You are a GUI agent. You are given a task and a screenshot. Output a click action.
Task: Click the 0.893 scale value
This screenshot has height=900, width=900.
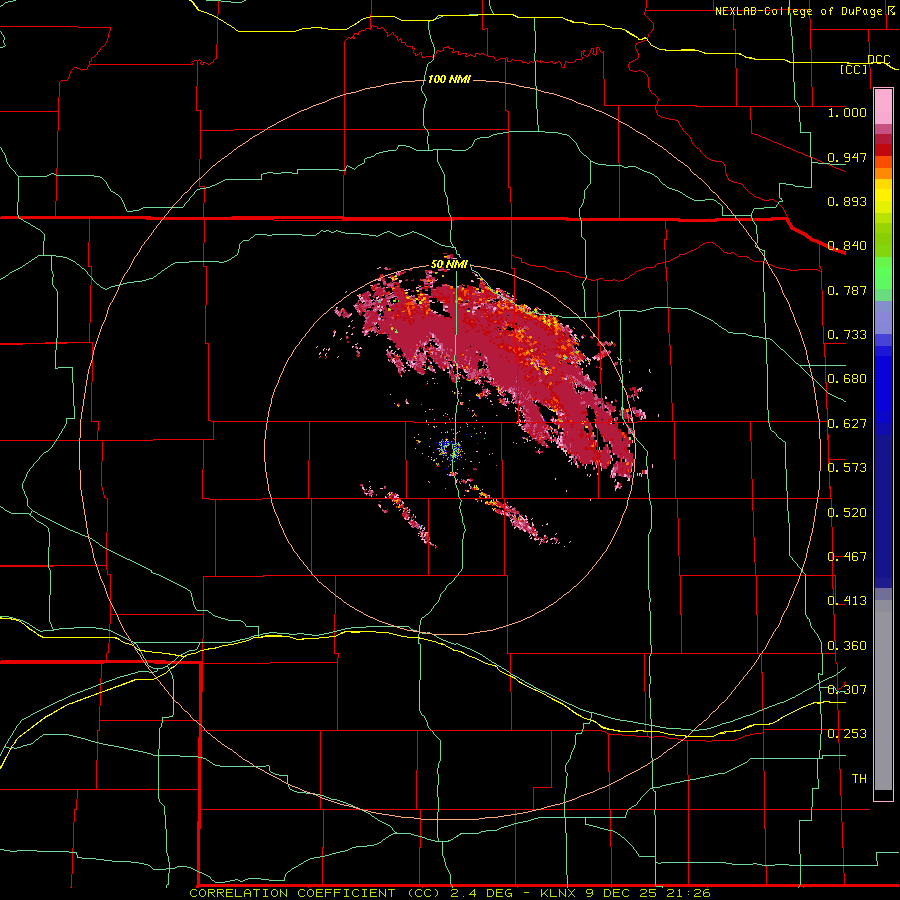pyautogui.click(x=847, y=201)
